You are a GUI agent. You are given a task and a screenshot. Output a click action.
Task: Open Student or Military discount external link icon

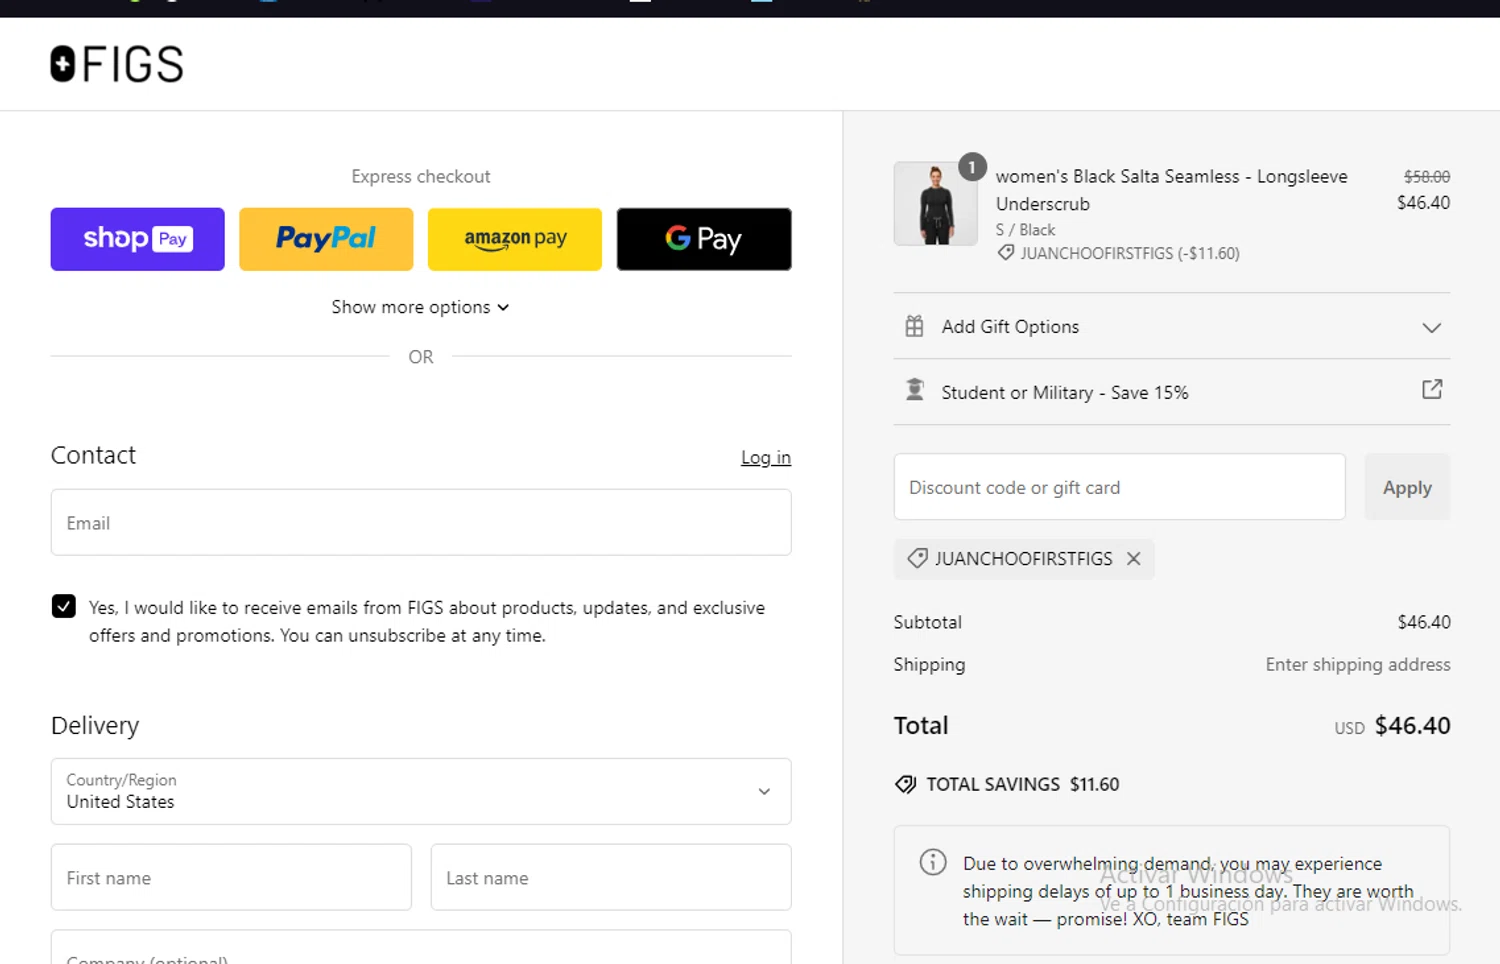tap(1432, 389)
